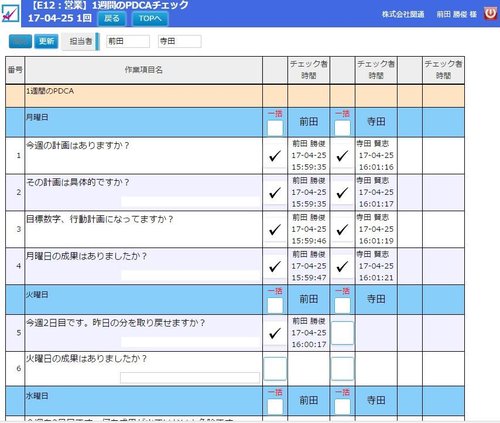The image size is (500, 423).
Task: Toggle row 3 checkmark in 前田 column
Action: (x=275, y=230)
